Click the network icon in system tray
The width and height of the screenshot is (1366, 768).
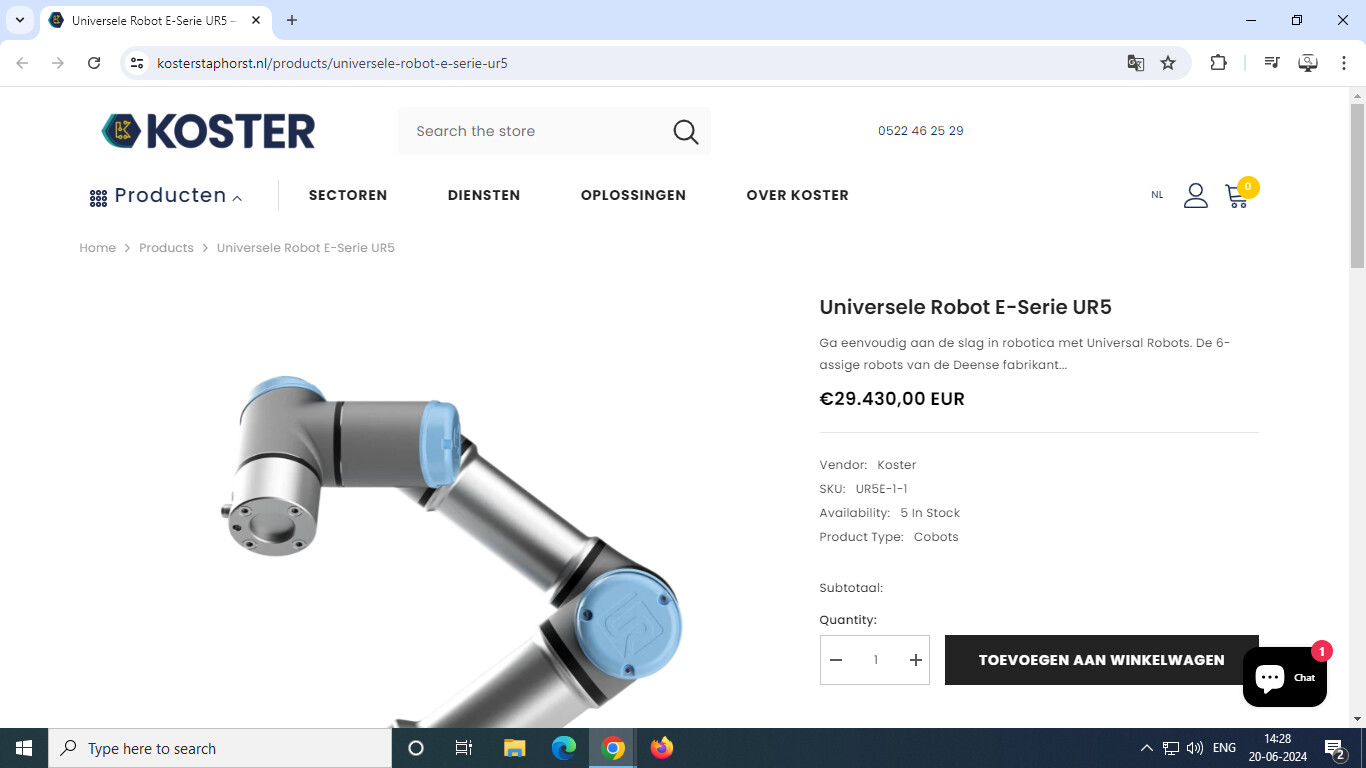(1171, 748)
